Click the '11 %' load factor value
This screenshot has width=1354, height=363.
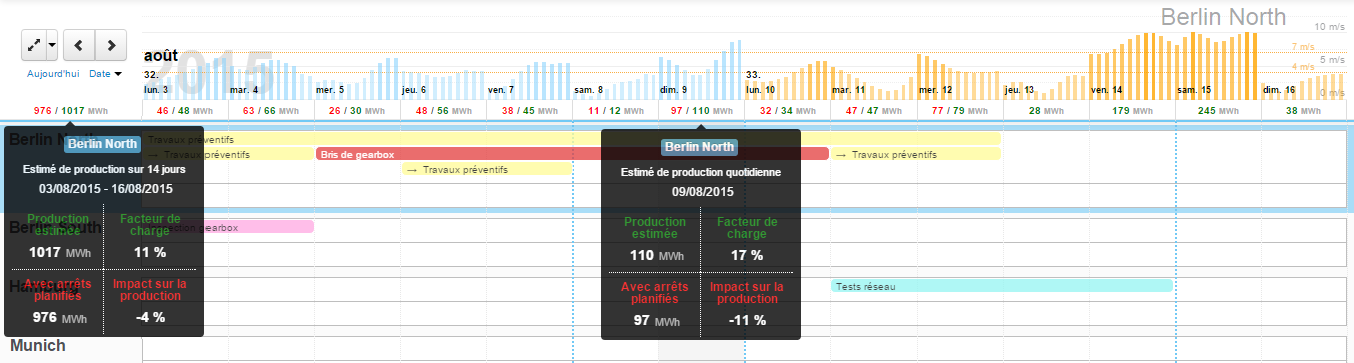[x=149, y=253]
